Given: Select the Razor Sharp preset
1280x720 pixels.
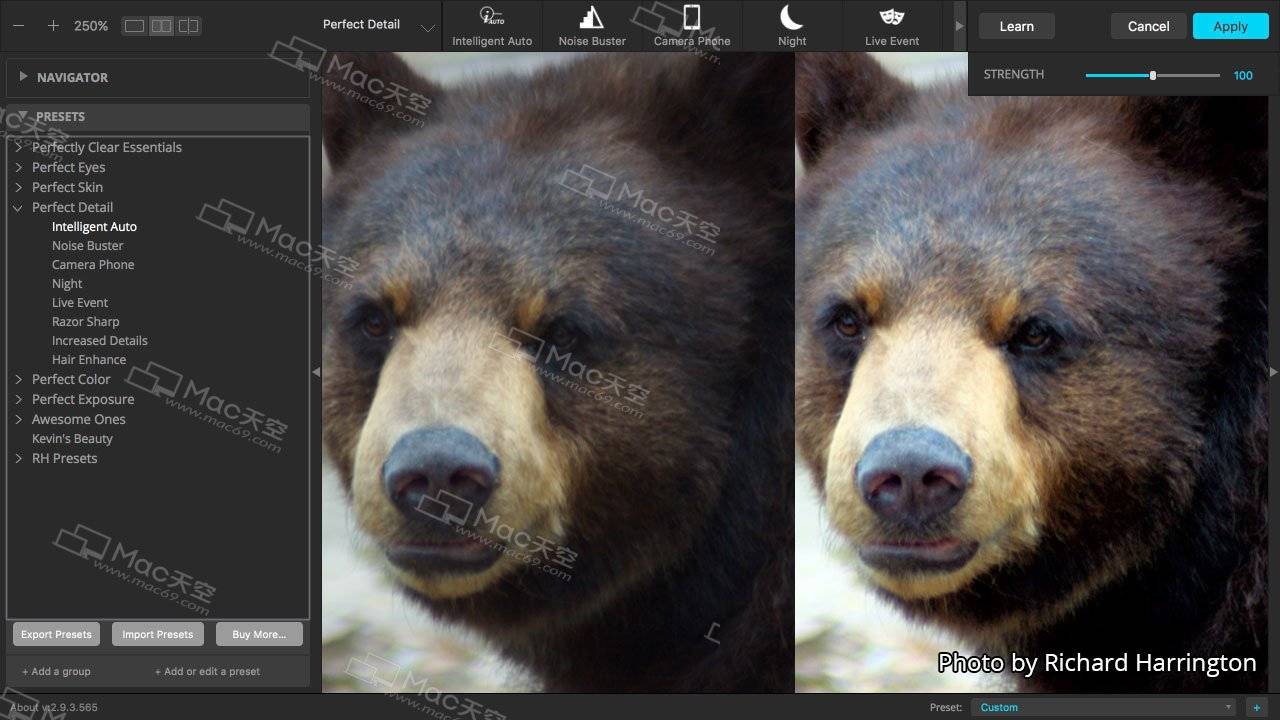Looking at the screenshot, I should pos(85,322).
